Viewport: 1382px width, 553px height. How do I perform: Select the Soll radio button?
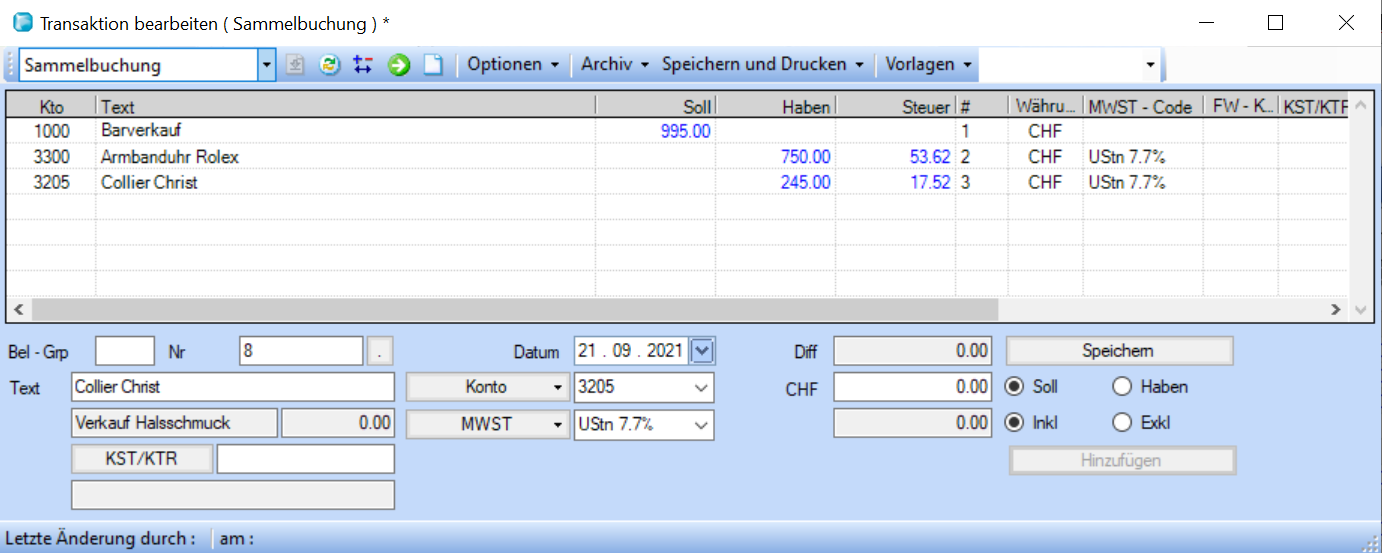[x=1014, y=387]
